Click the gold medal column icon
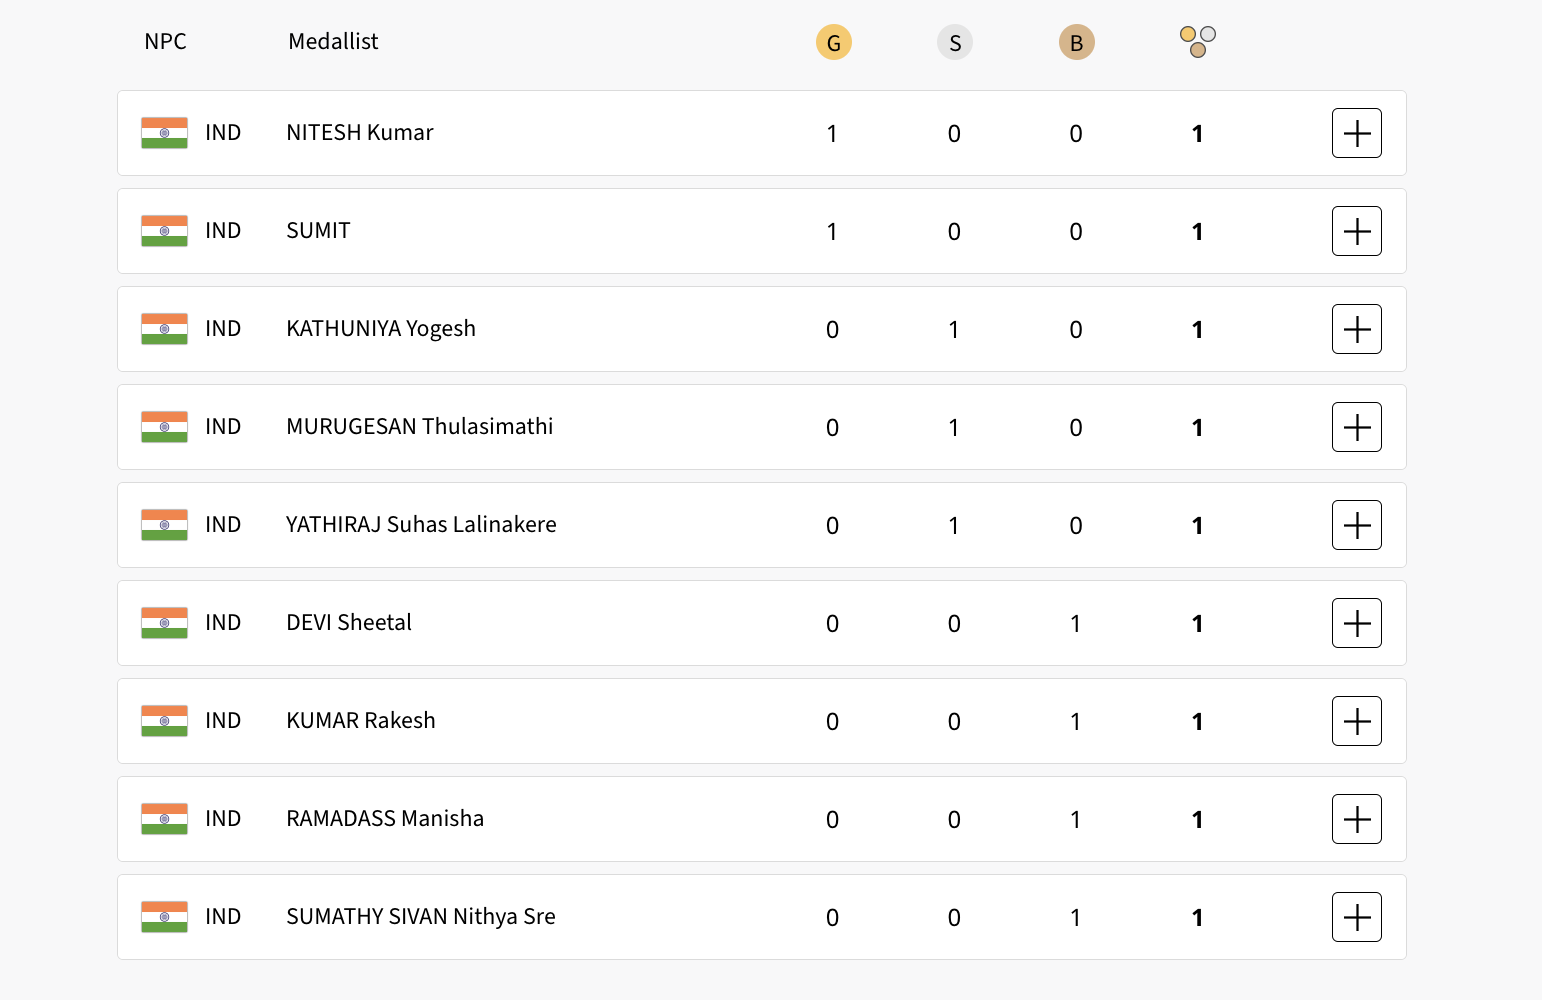1542x1000 pixels. (833, 43)
